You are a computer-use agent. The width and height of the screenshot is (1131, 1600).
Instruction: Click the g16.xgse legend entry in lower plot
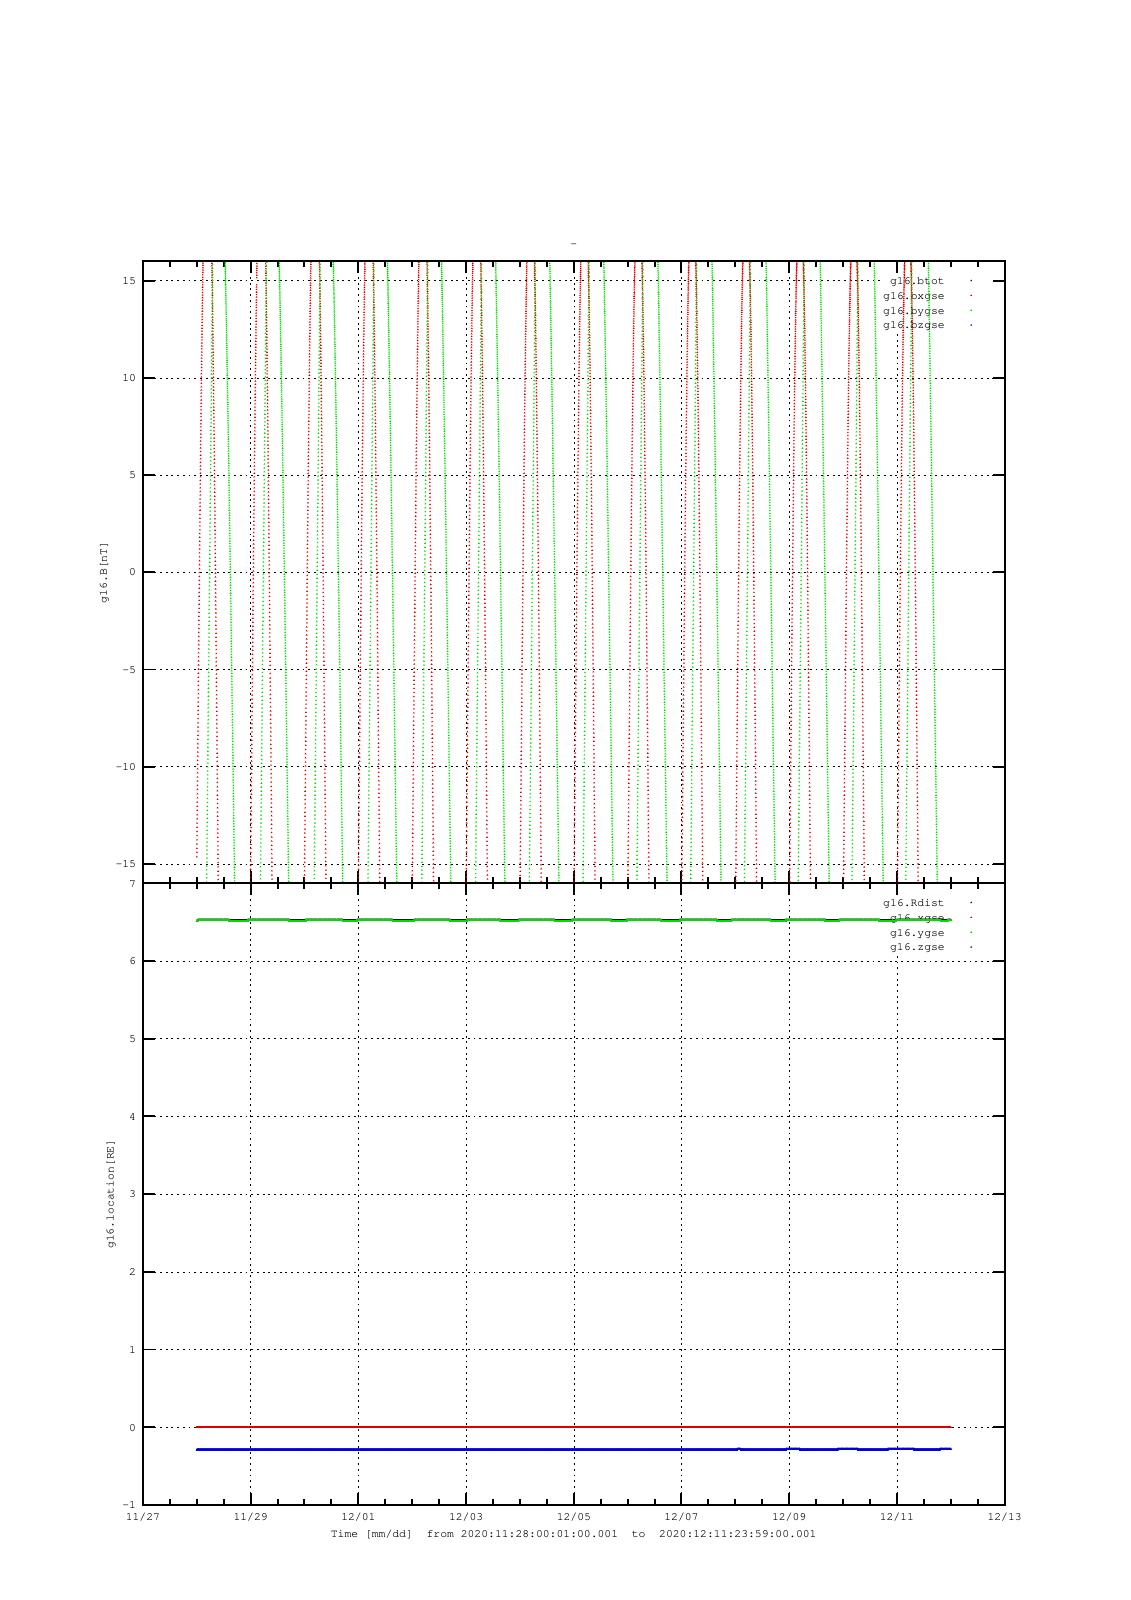(917, 918)
